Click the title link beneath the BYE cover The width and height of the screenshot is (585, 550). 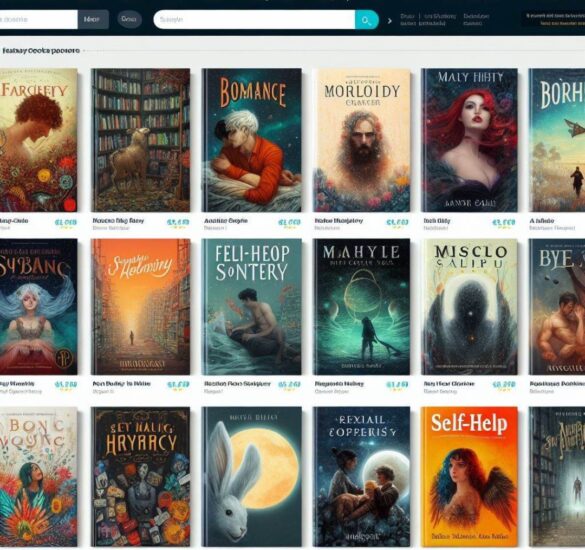pos(557,384)
